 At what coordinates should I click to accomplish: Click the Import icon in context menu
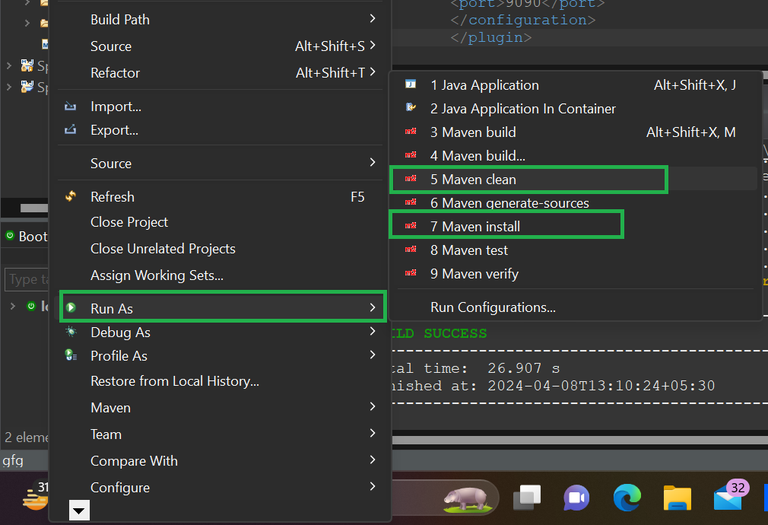(x=70, y=107)
